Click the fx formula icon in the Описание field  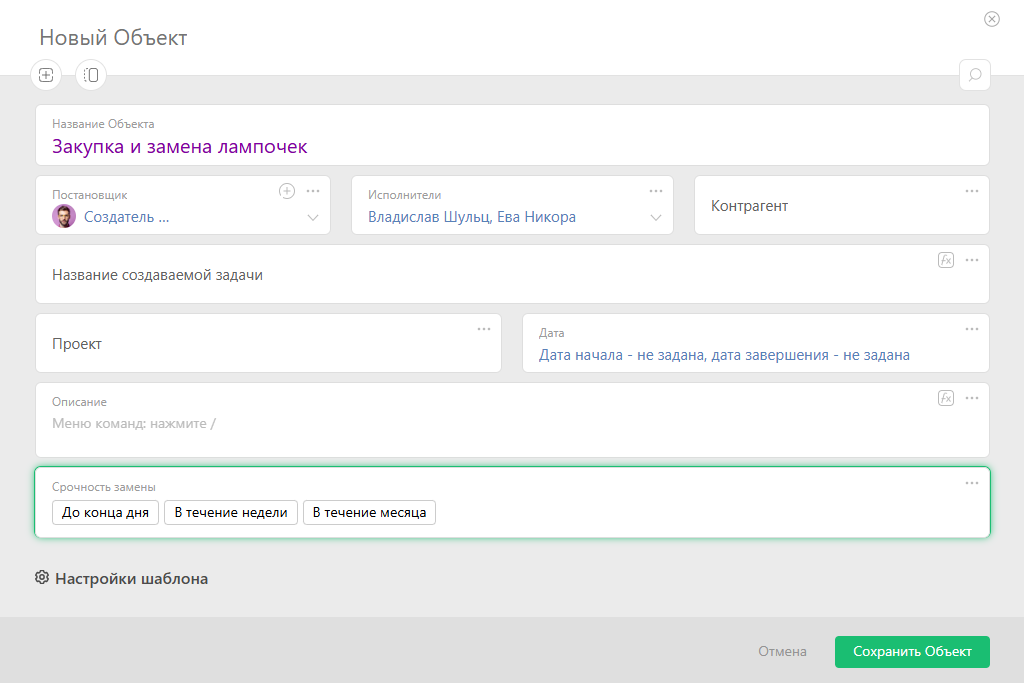tap(946, 398)
